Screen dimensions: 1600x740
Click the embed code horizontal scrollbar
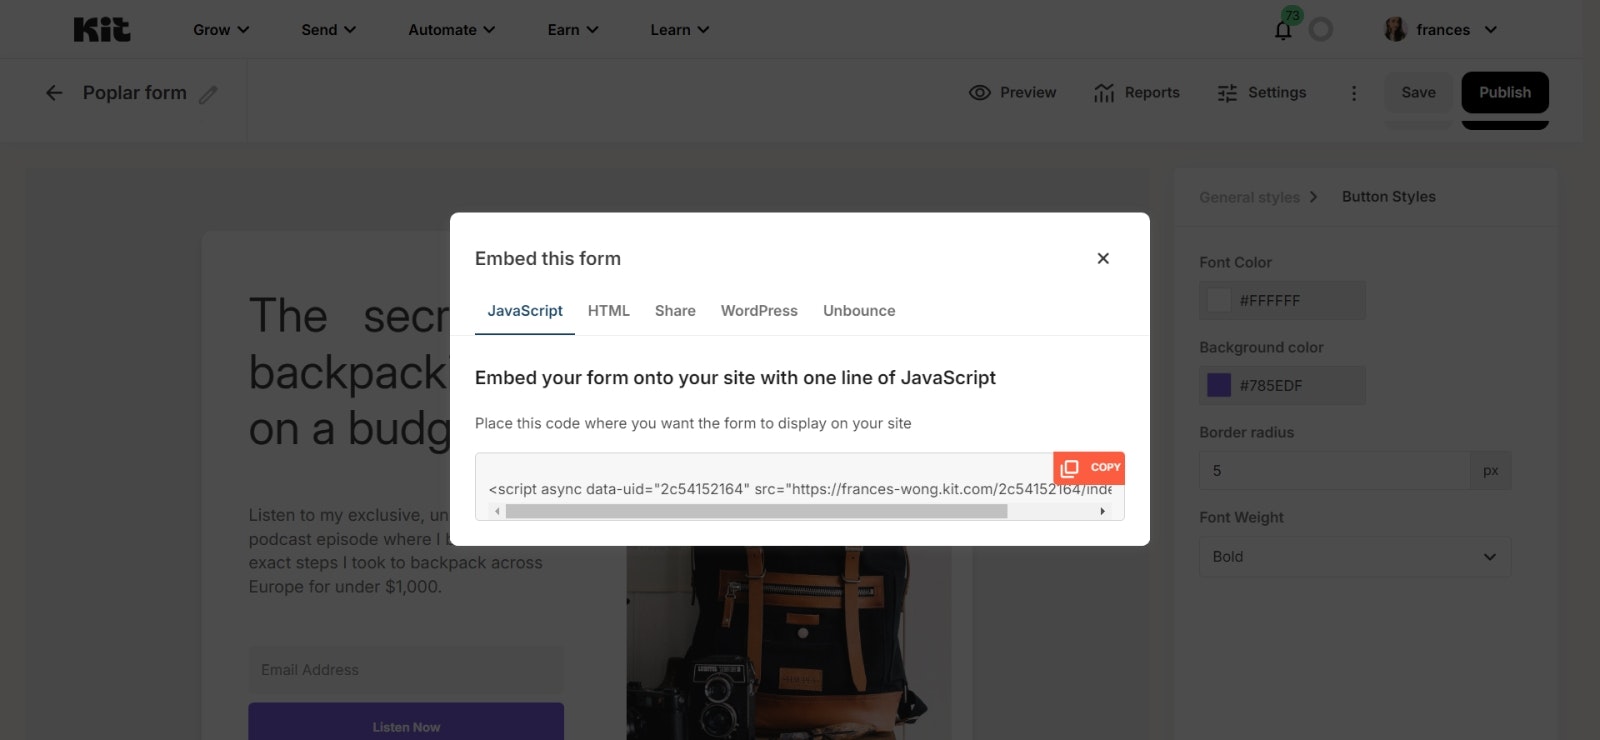point(756,511)
